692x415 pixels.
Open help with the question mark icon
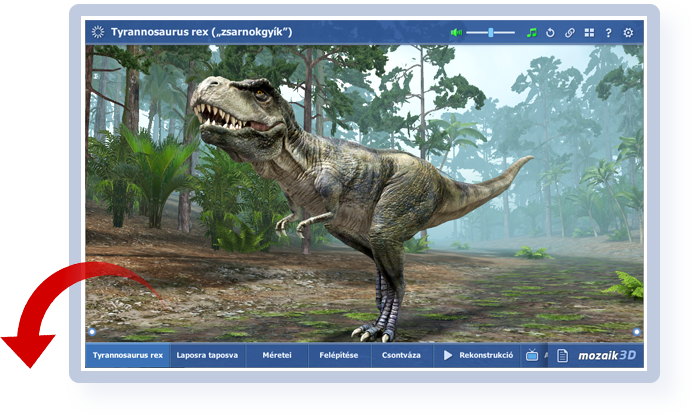[608, 32]
